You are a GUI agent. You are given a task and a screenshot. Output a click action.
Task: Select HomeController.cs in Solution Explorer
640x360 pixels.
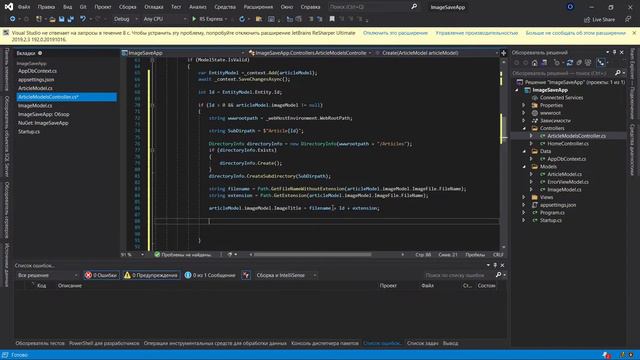[x=568, y=144]
